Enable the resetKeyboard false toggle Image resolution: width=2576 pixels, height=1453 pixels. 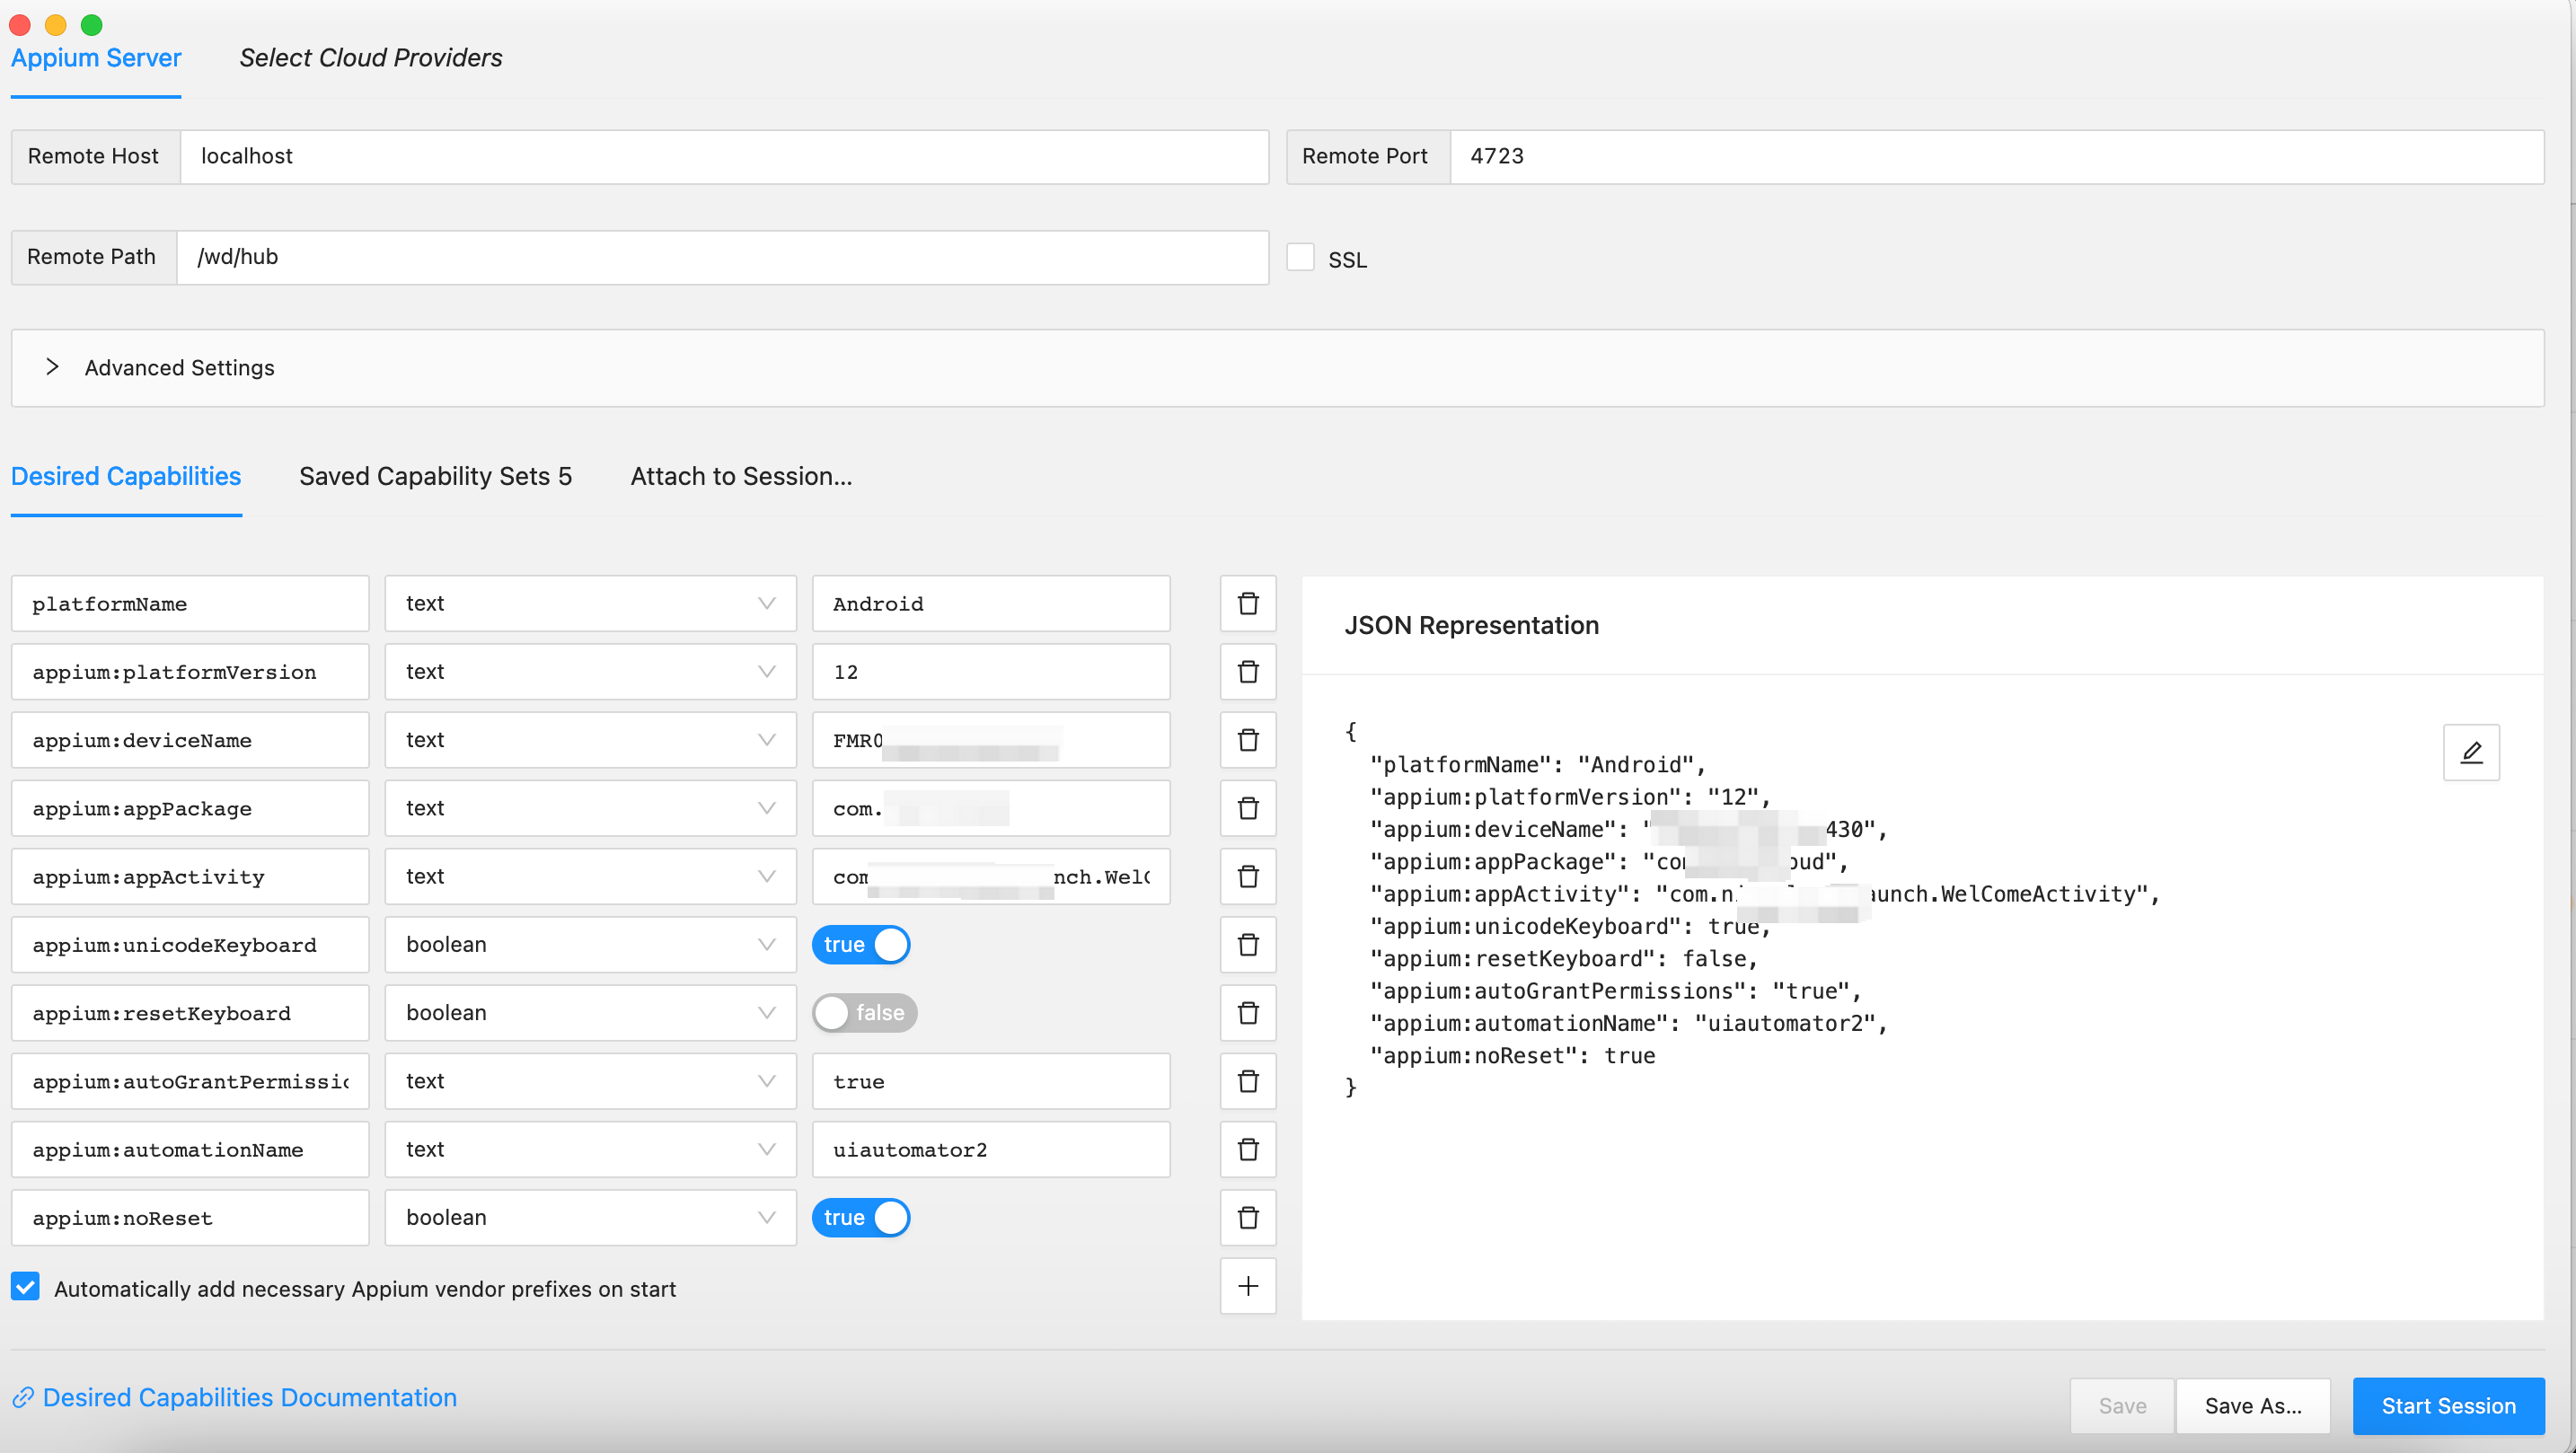[863, 1013]
